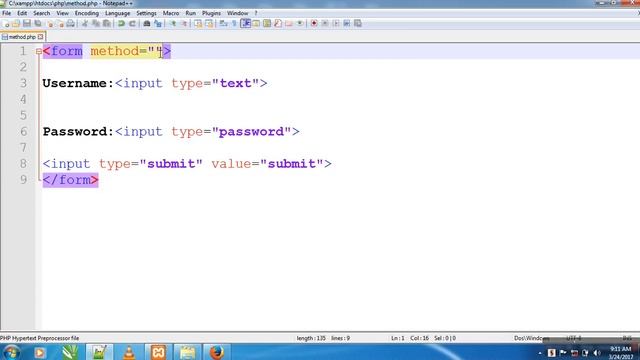Screen dimensions: 640x360
Task: Create a new document from toolbar
Action: (x=5, y=24)
